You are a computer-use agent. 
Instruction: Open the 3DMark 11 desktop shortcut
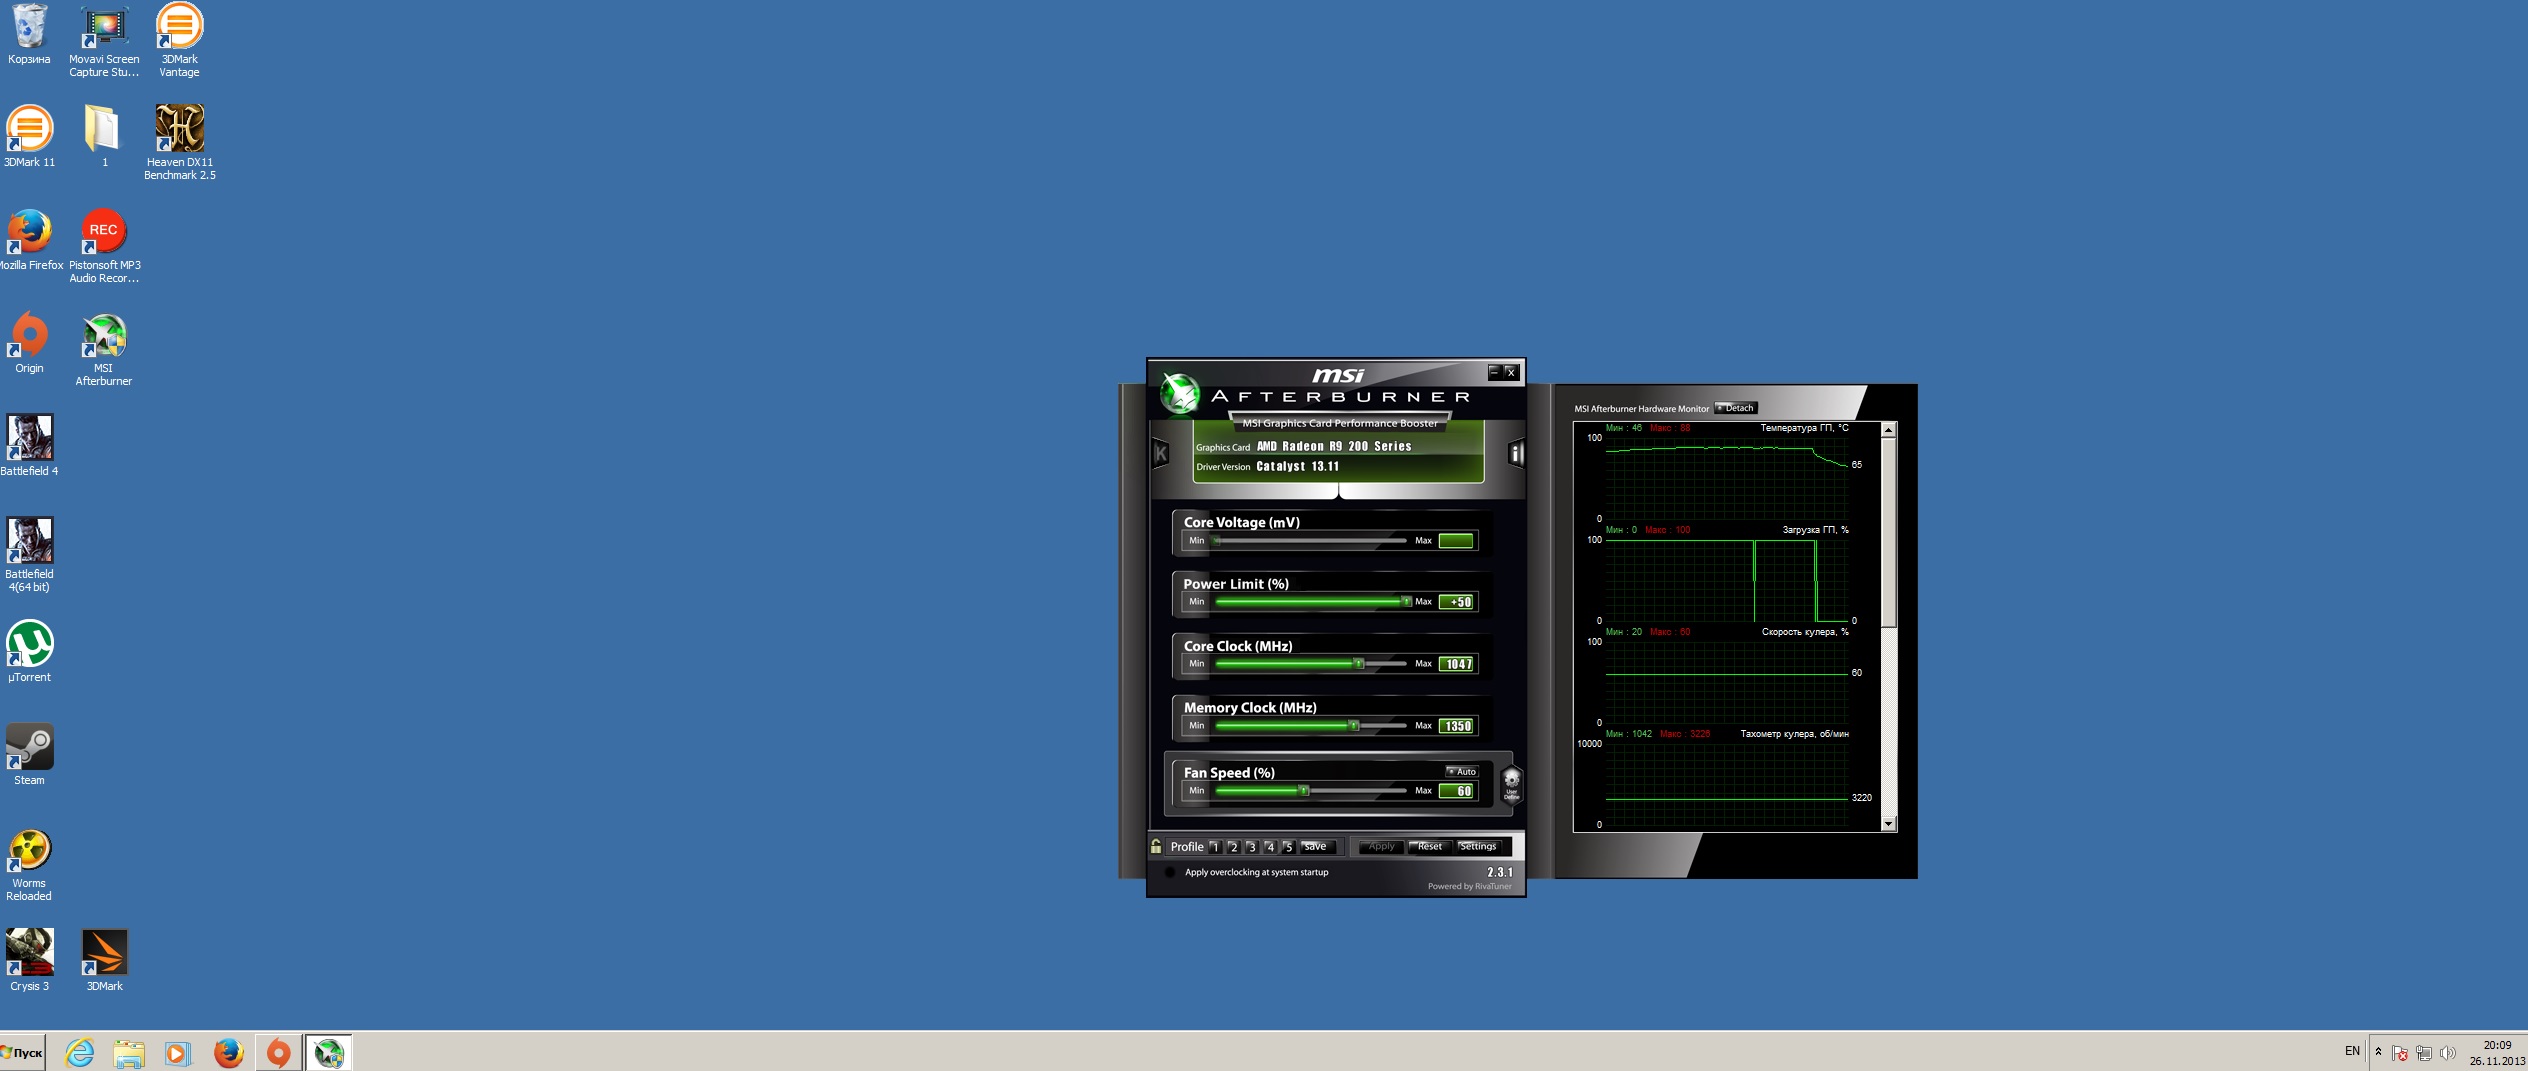click(x=29, y=137)
